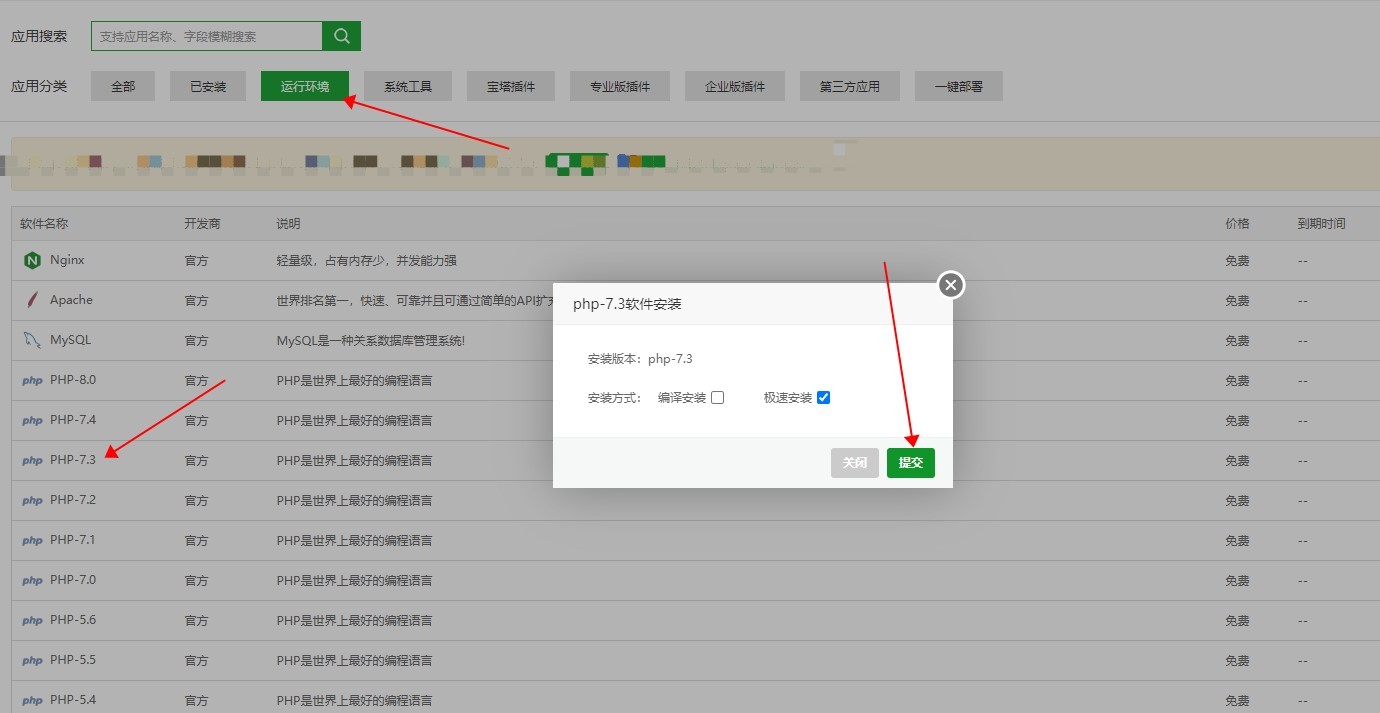Select the 全部 category tab
This screenshot has width=1380, height=713.
[x=123, y=86]
